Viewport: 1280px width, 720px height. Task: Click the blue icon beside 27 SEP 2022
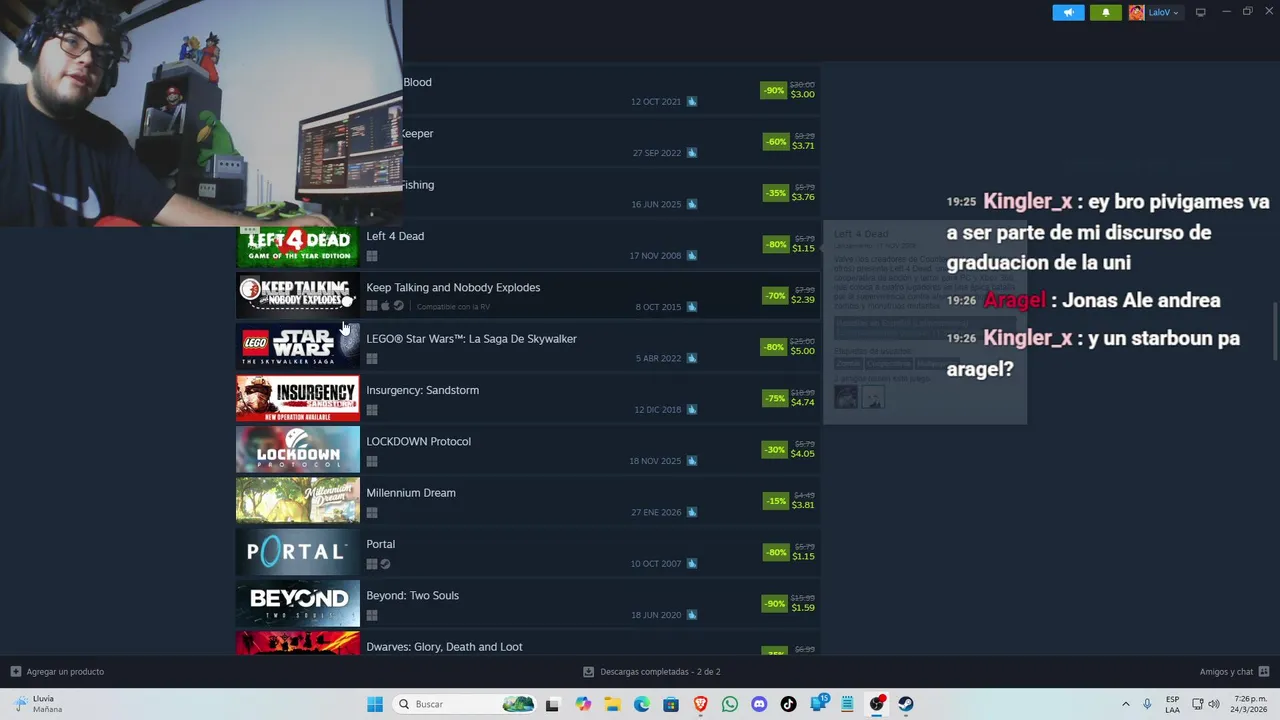click(692, 153)
